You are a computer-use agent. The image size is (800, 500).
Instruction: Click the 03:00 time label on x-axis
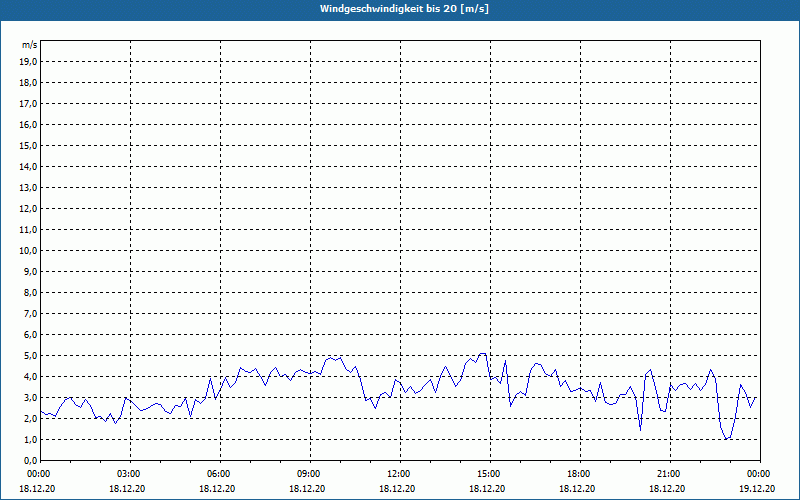[x=129, y=474]
